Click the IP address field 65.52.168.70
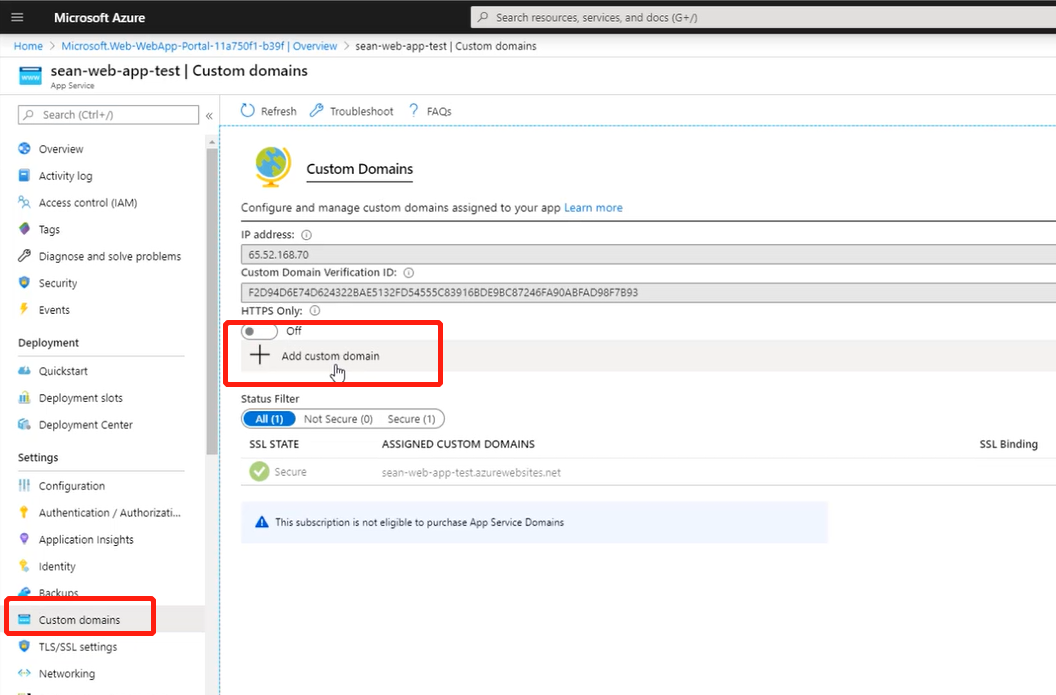Screen dimensions: 1056x695 pos(649,255)
